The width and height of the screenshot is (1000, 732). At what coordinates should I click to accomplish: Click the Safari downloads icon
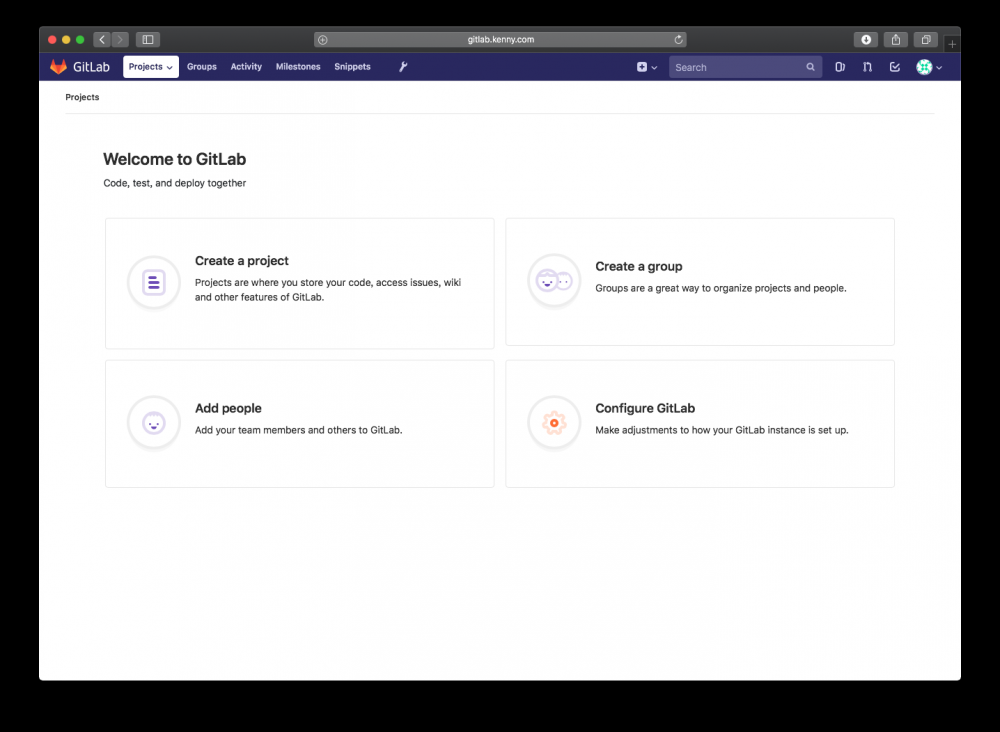coord(866,40)
